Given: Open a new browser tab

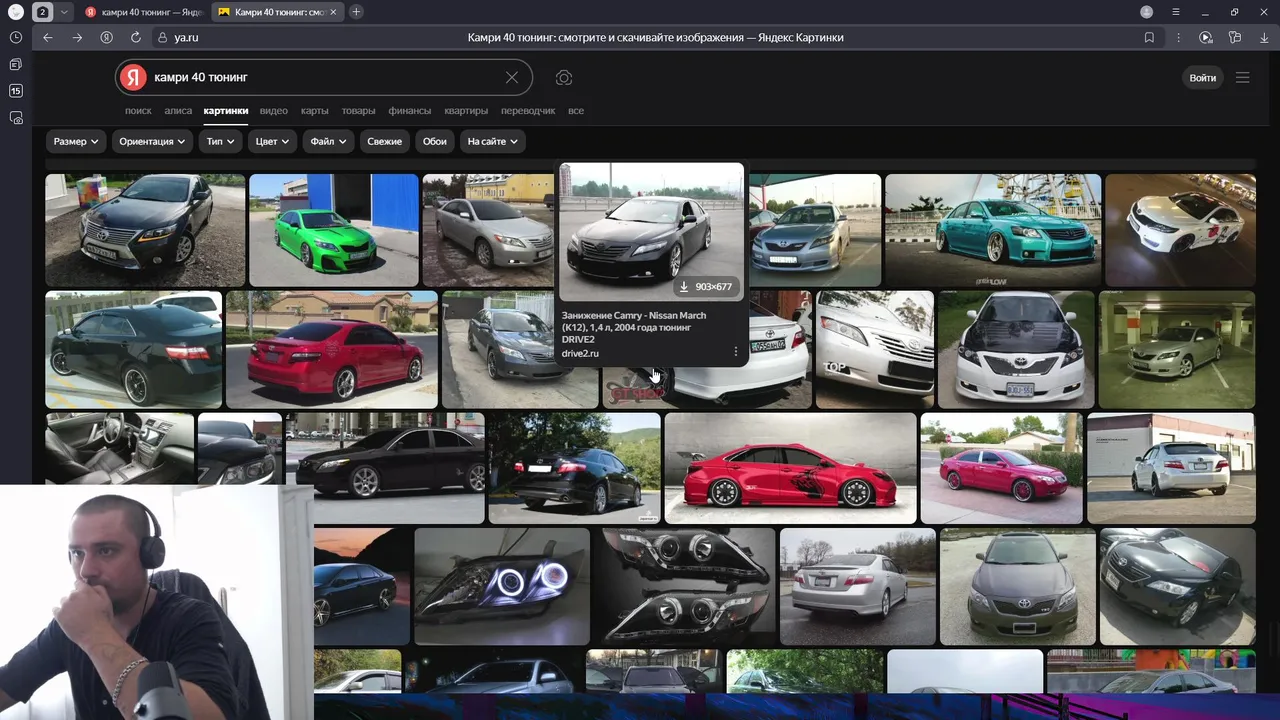Looking at the screenshot, I should [x=356, y=12].
